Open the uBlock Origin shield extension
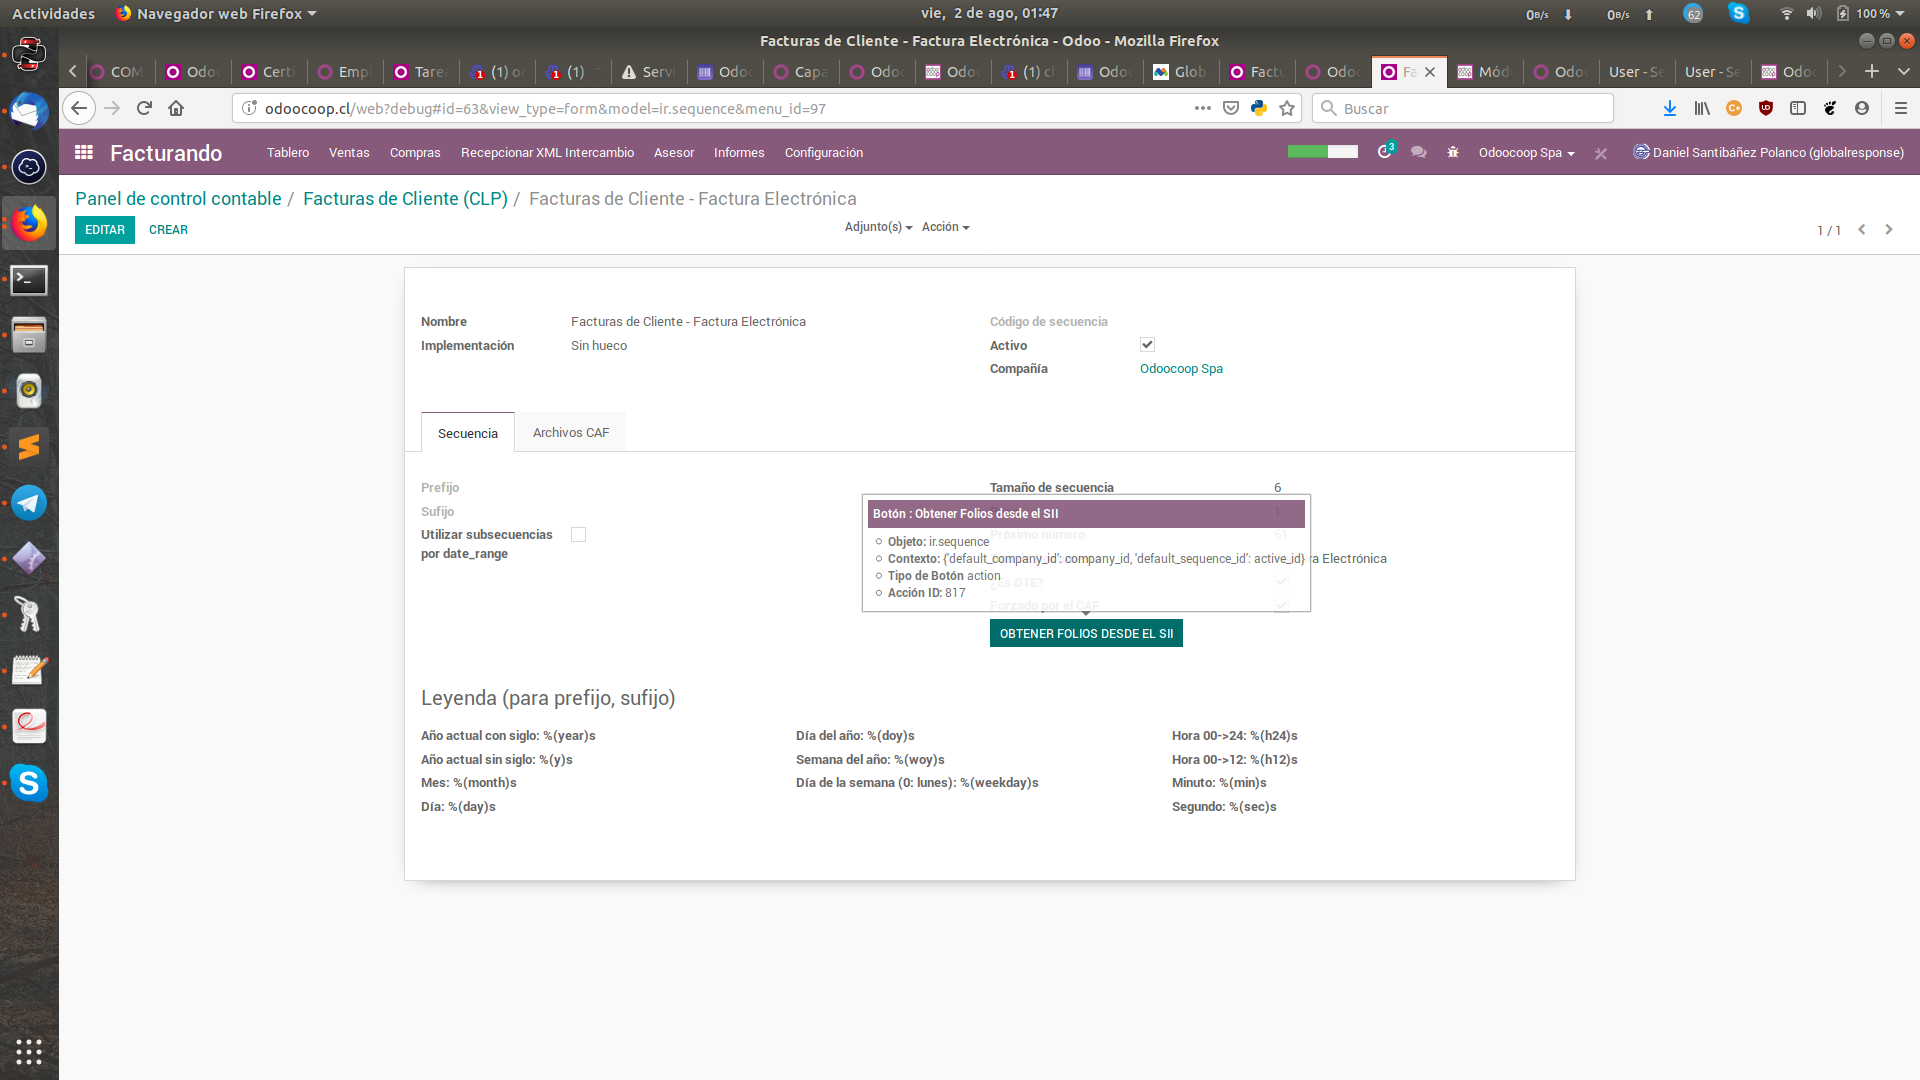 (1766, 108)
